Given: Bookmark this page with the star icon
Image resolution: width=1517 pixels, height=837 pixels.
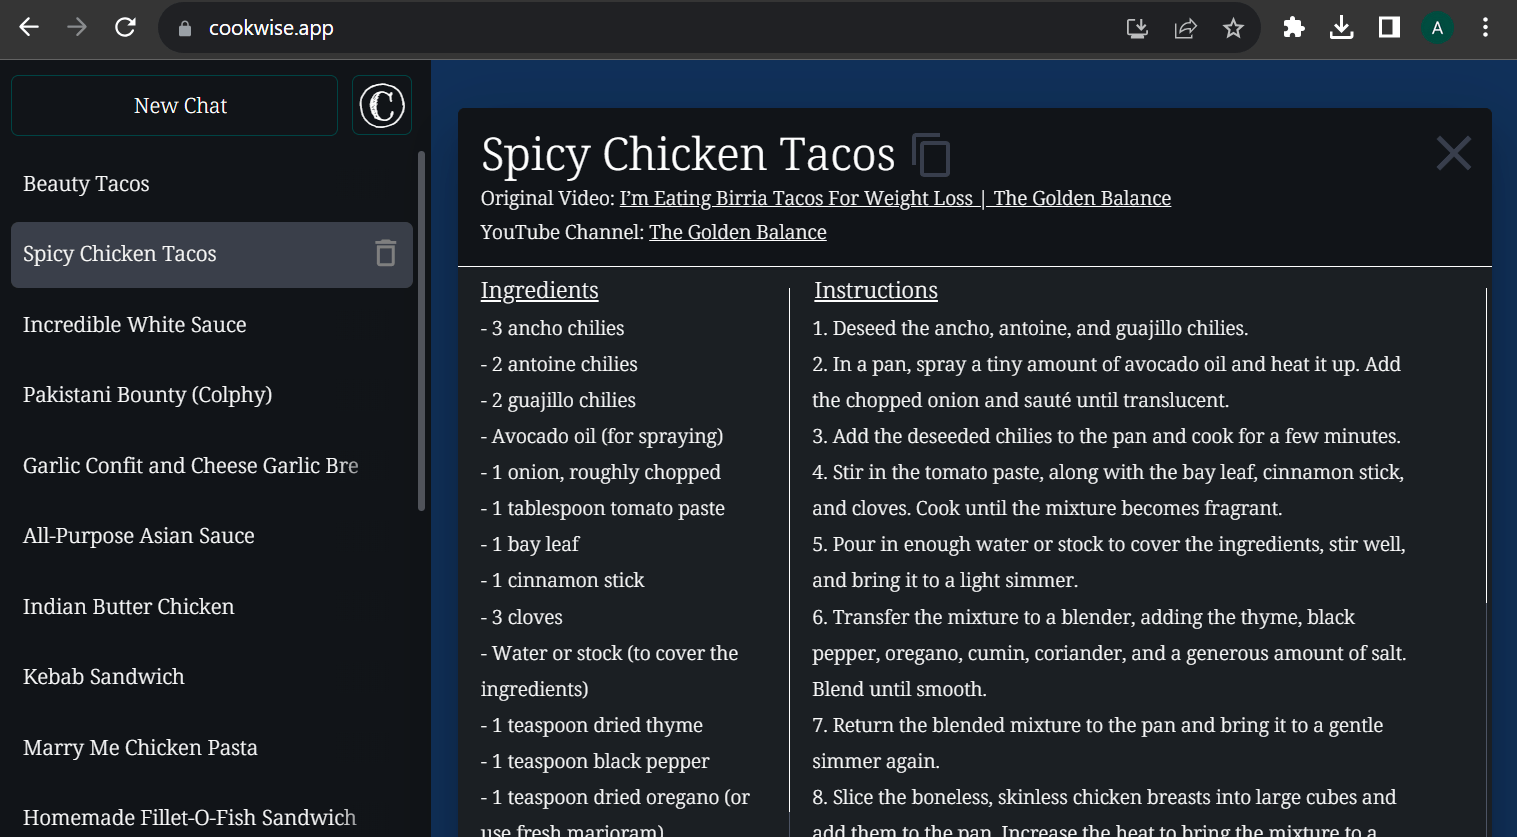Looking at the screenshot, I should pos(1233,28).
